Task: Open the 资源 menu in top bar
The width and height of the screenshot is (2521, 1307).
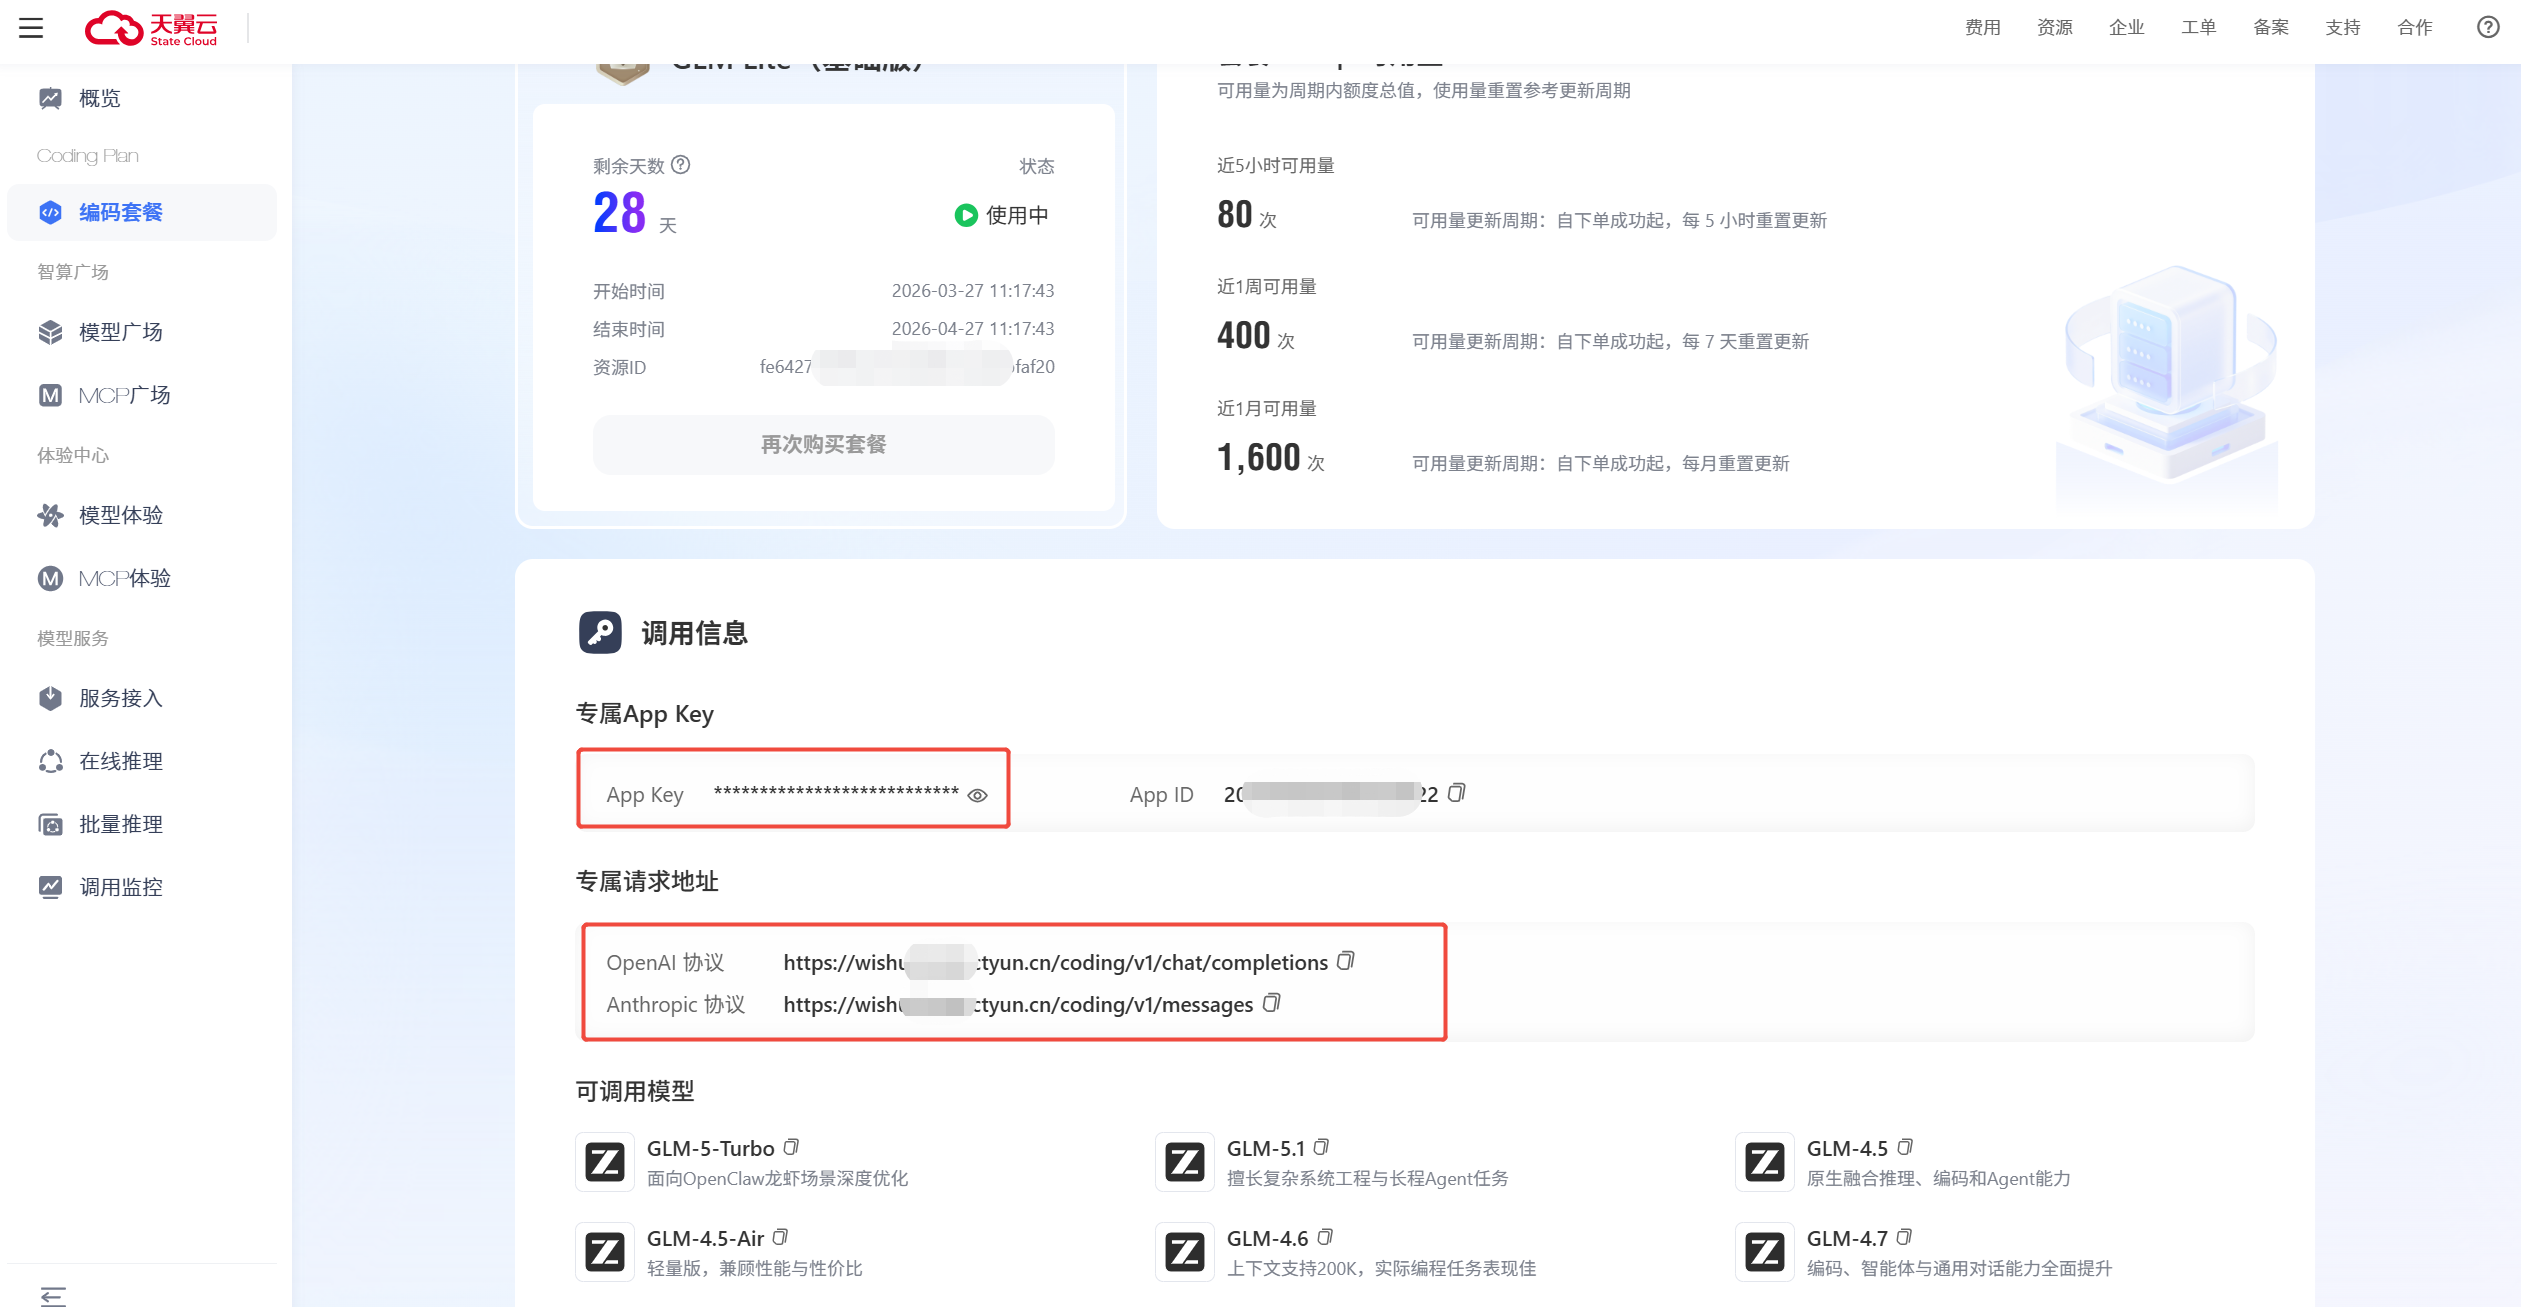Action: pyautogui.click(x=2054, y=27)
